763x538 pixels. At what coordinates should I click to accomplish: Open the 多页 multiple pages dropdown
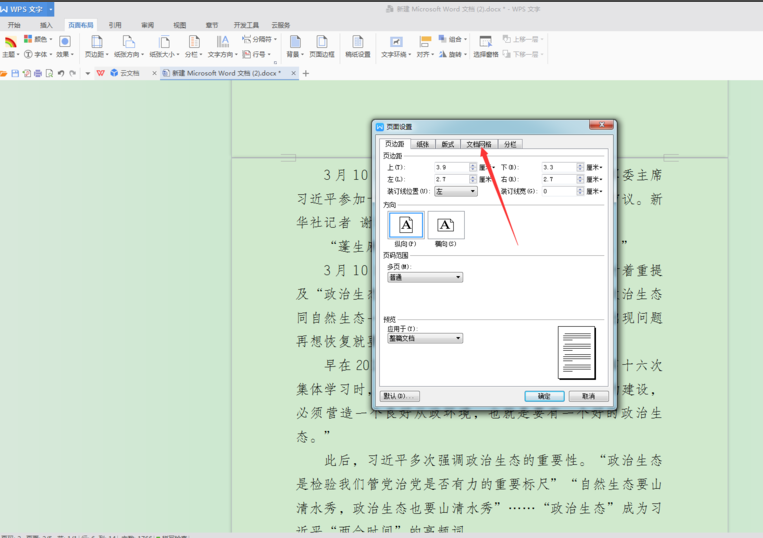425,277
